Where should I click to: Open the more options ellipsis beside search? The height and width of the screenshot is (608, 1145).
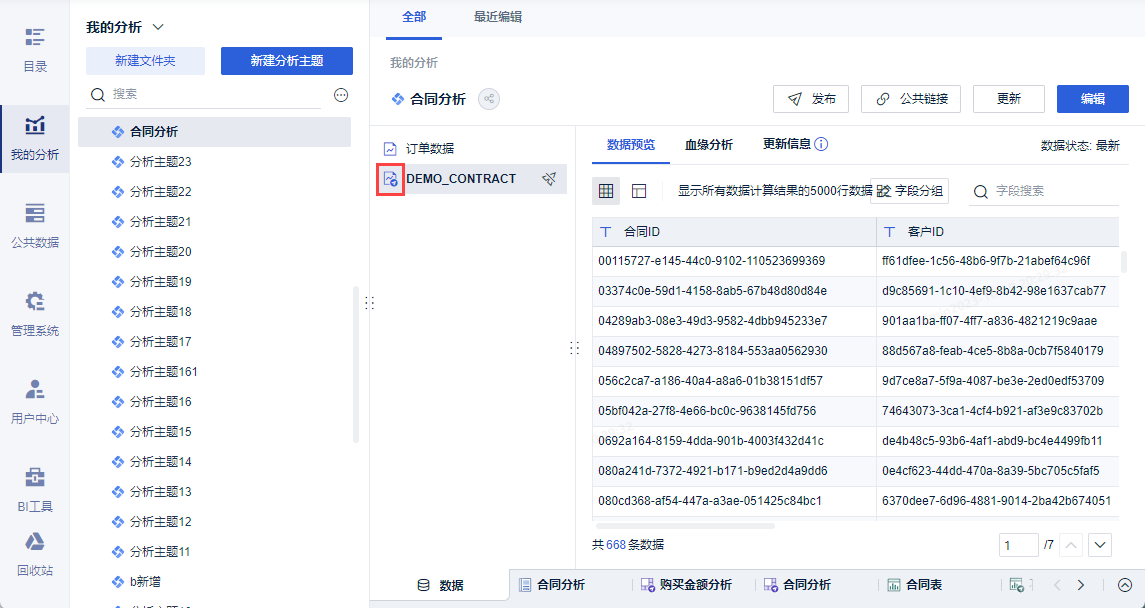coord(341,95)
